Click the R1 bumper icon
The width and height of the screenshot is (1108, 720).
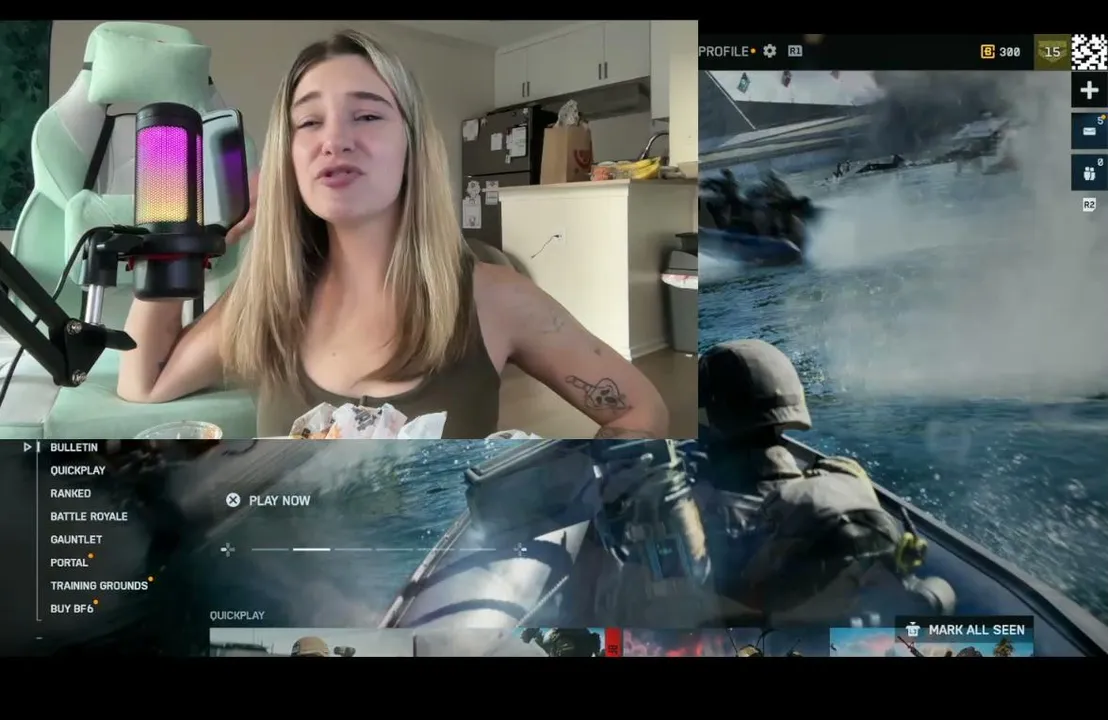(795, 51)
